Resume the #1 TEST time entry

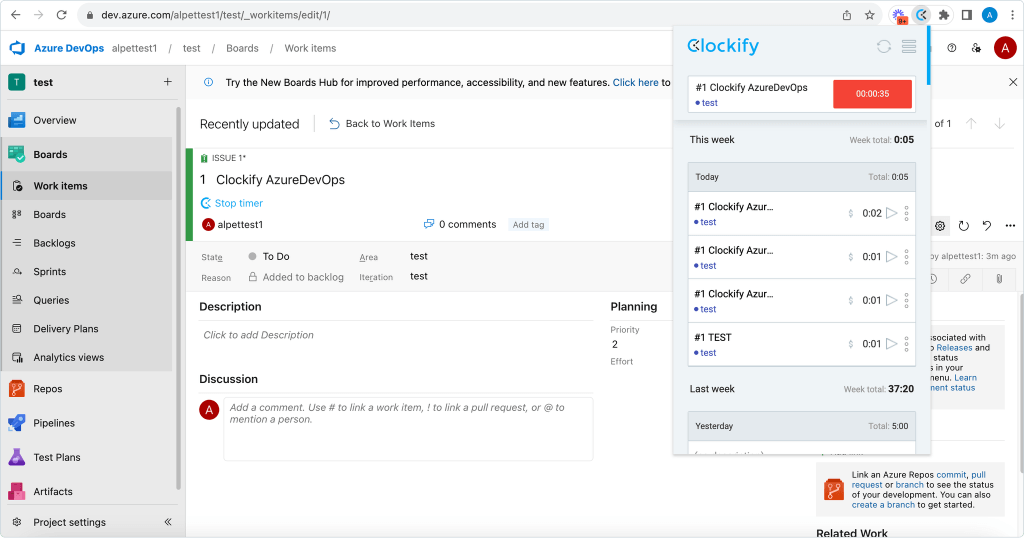tap(891, 343)
